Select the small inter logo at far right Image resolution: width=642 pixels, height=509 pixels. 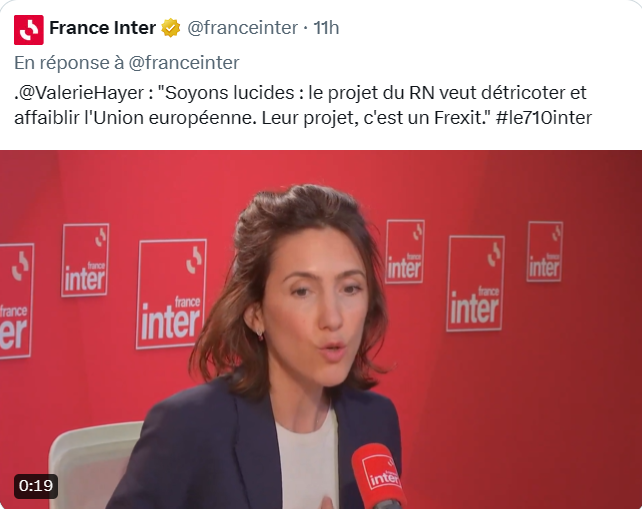point(545,251)
